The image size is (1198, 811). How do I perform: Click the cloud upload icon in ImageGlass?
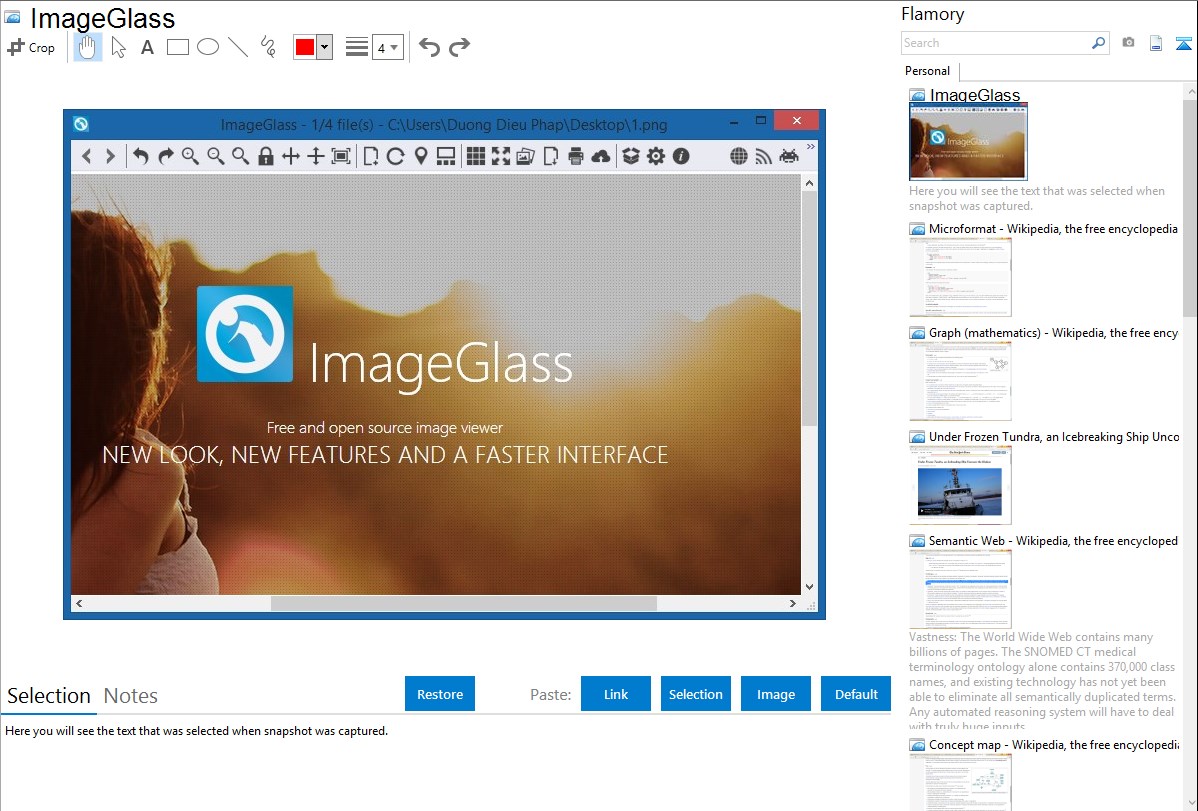[x=601, y=157]
